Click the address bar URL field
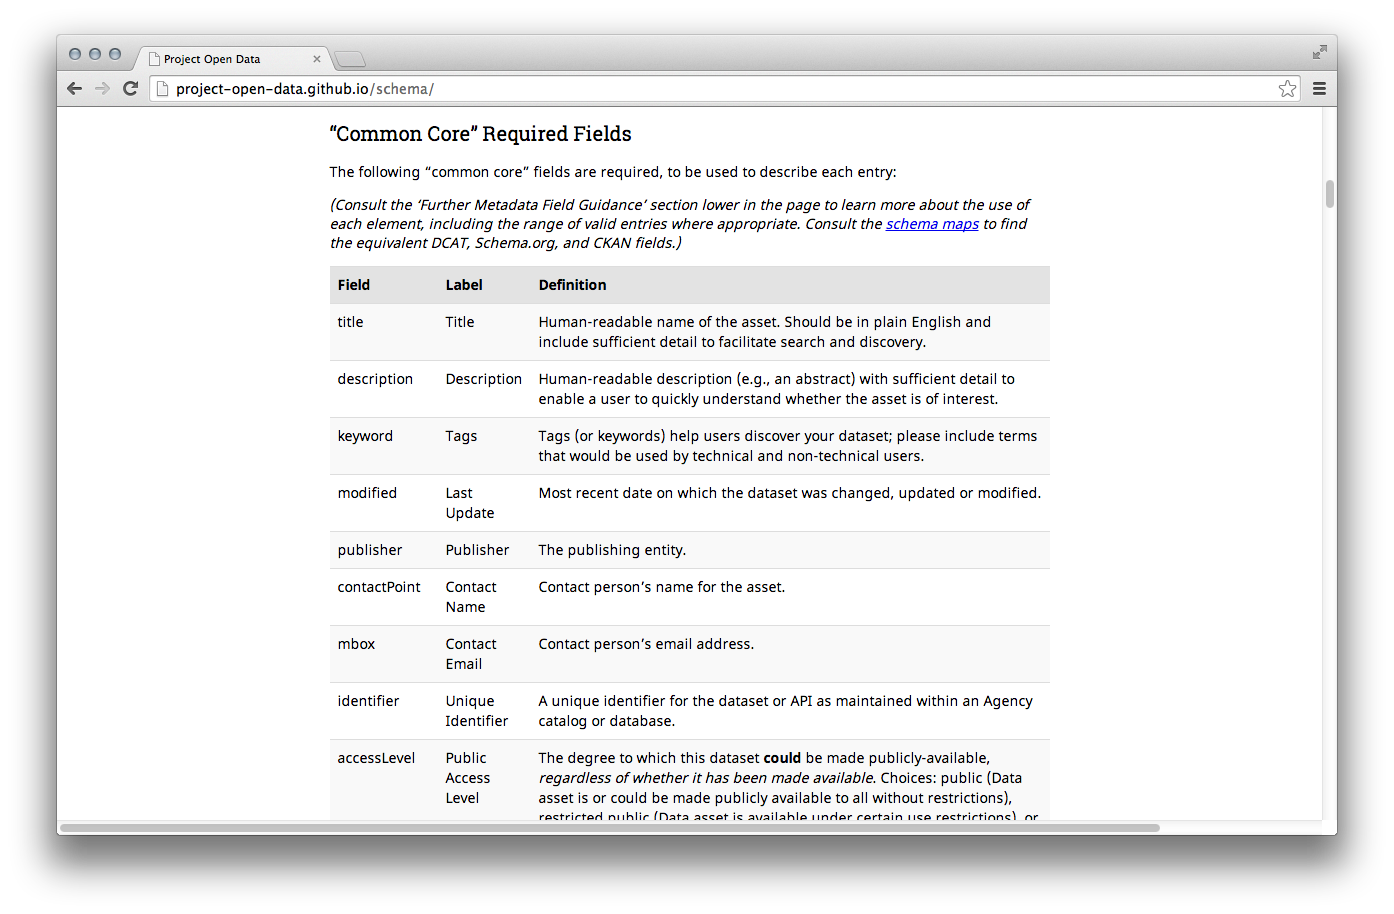The width and height of the screenshot is (1394, 914). [x=725, y=89]
